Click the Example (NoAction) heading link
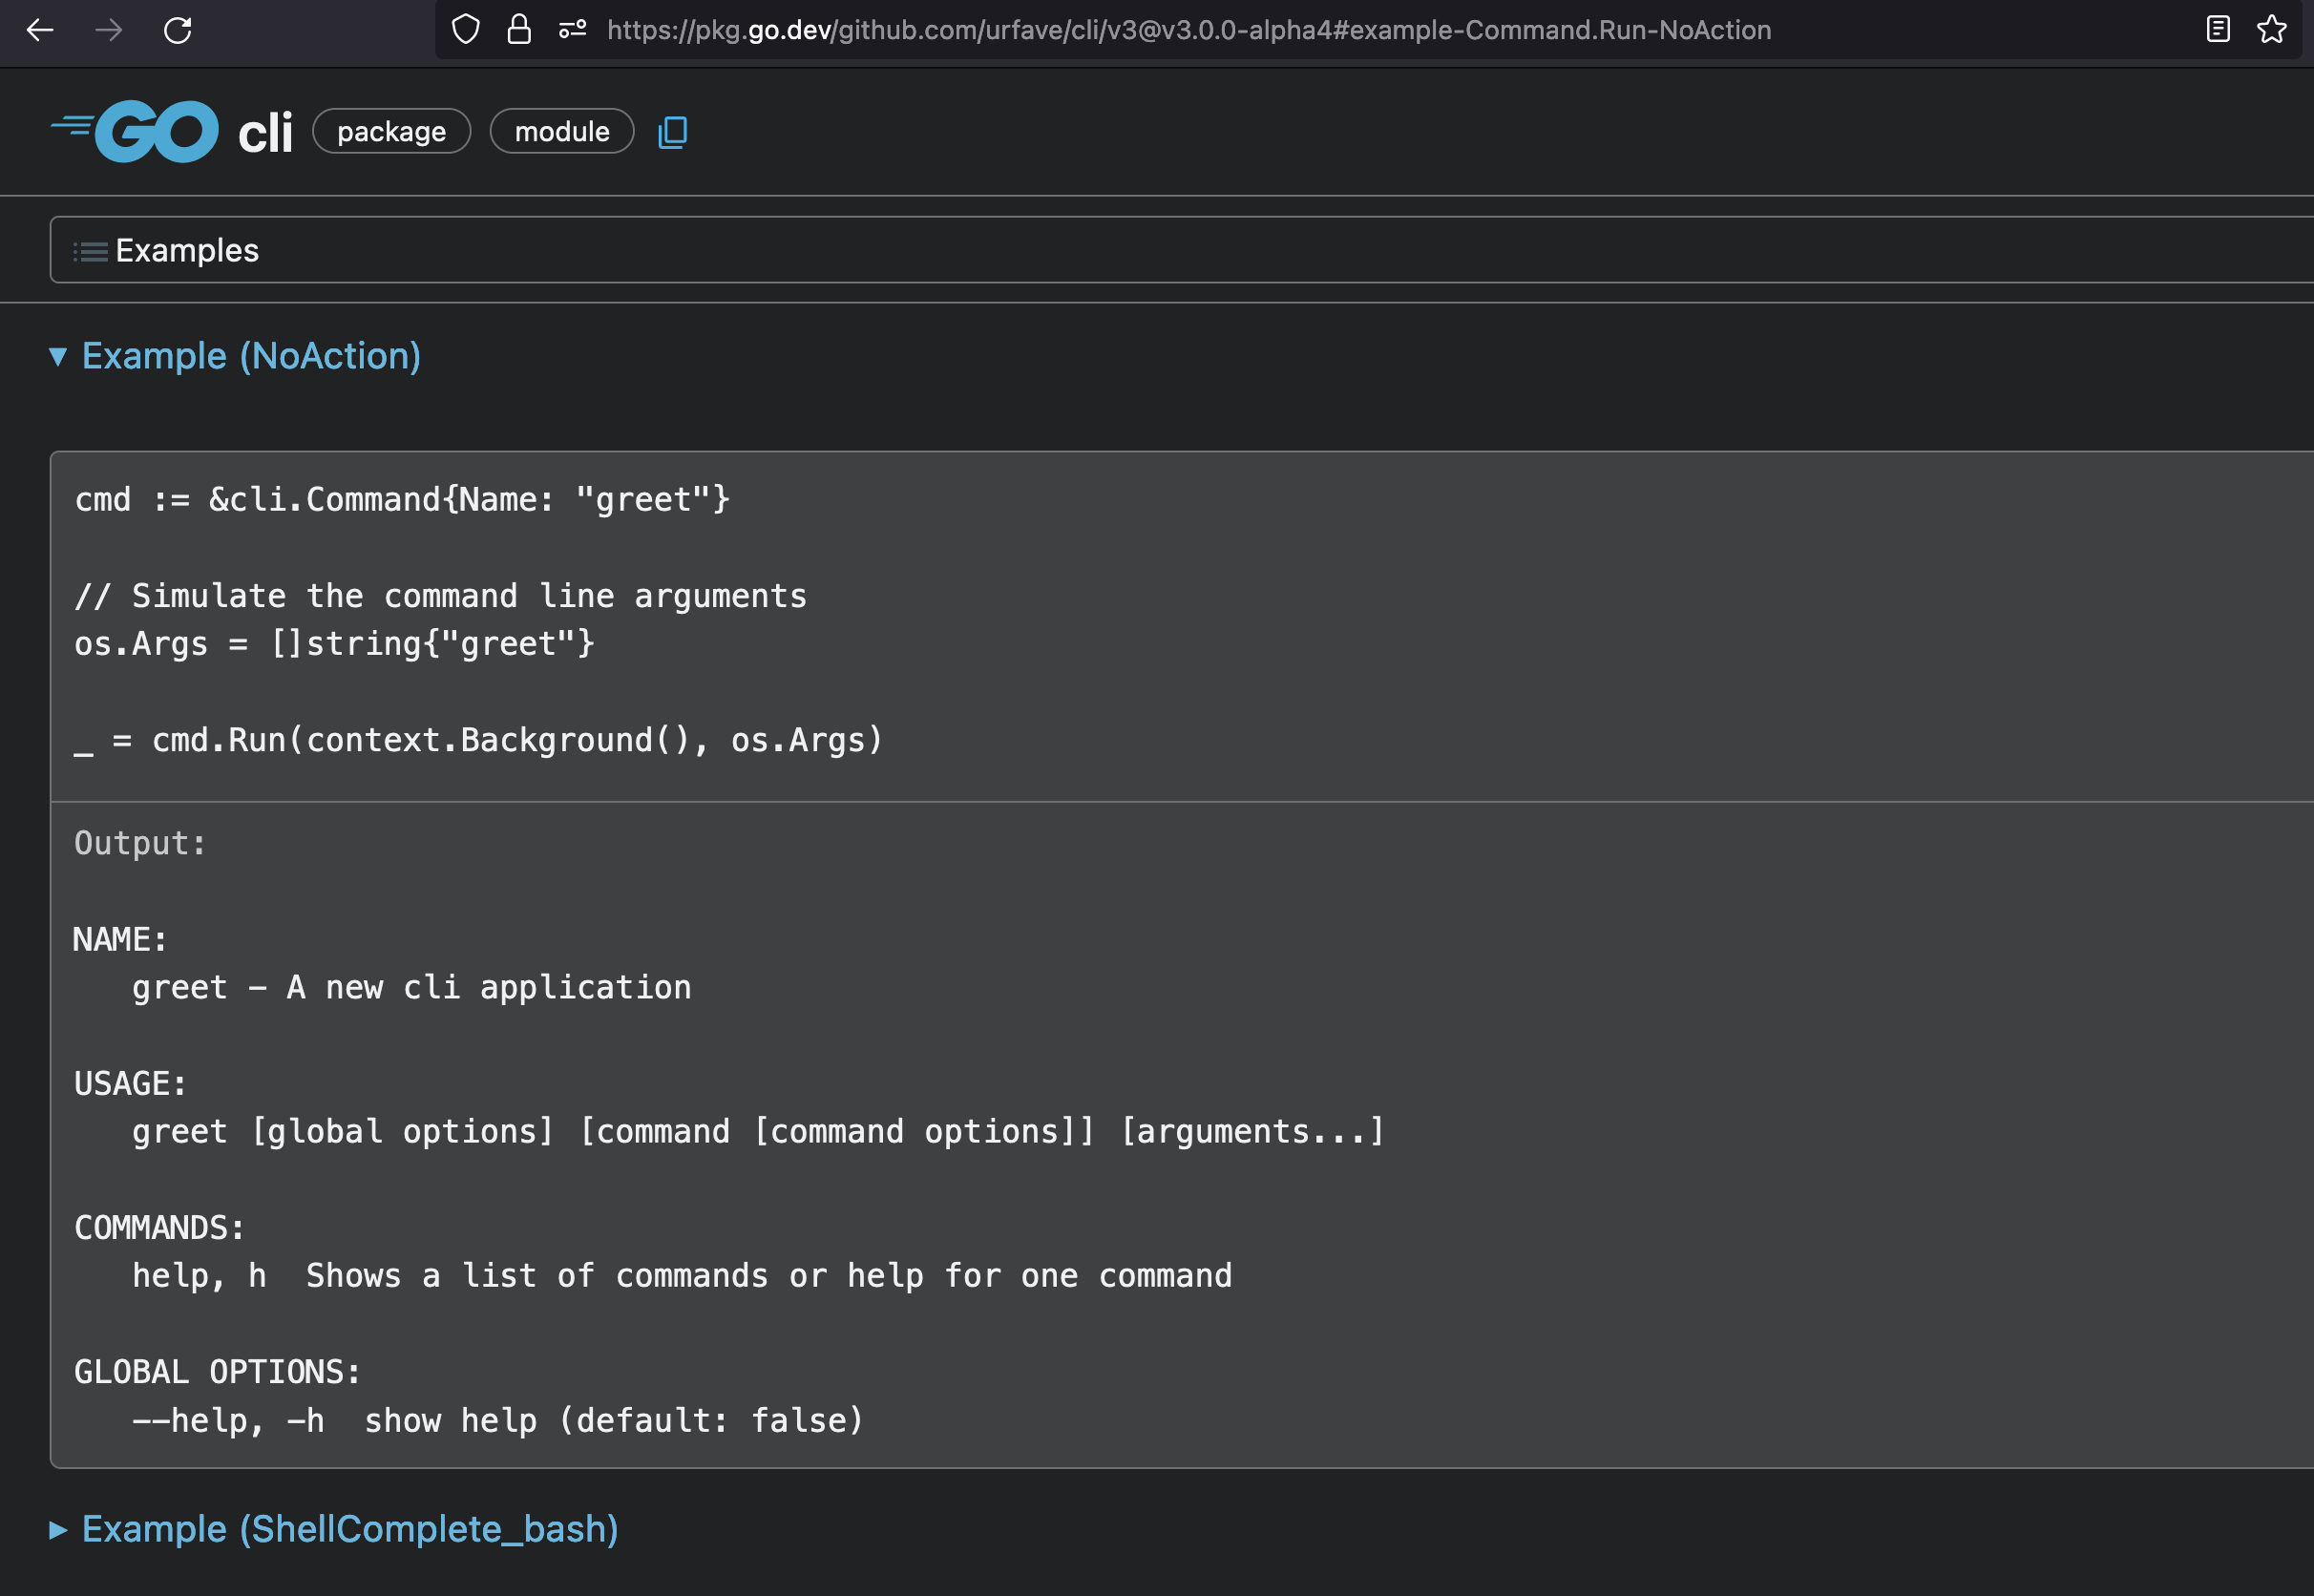This screenshot has width=2314, height=1596. 251,356
